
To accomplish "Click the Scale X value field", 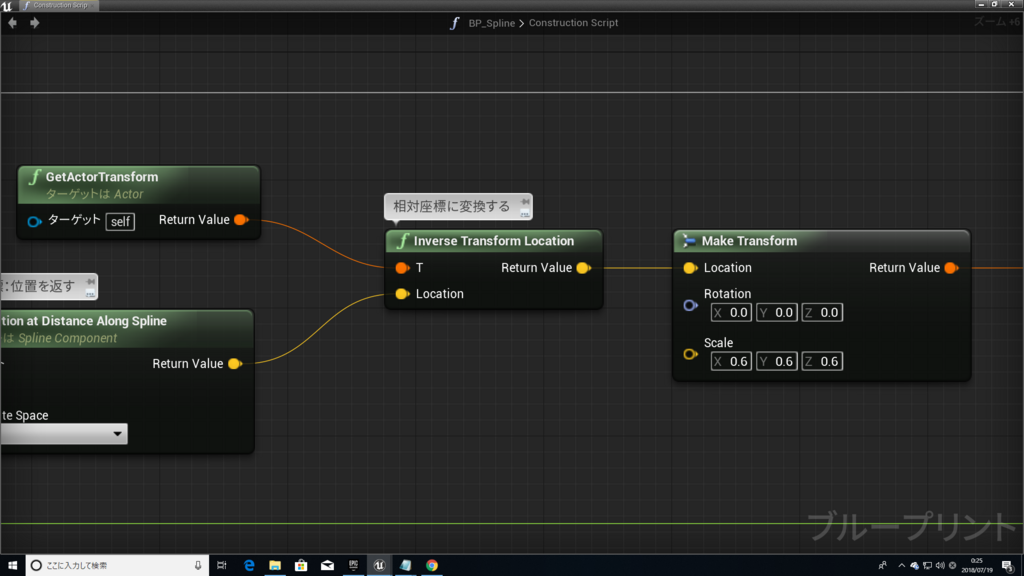I will coord(731,362).
